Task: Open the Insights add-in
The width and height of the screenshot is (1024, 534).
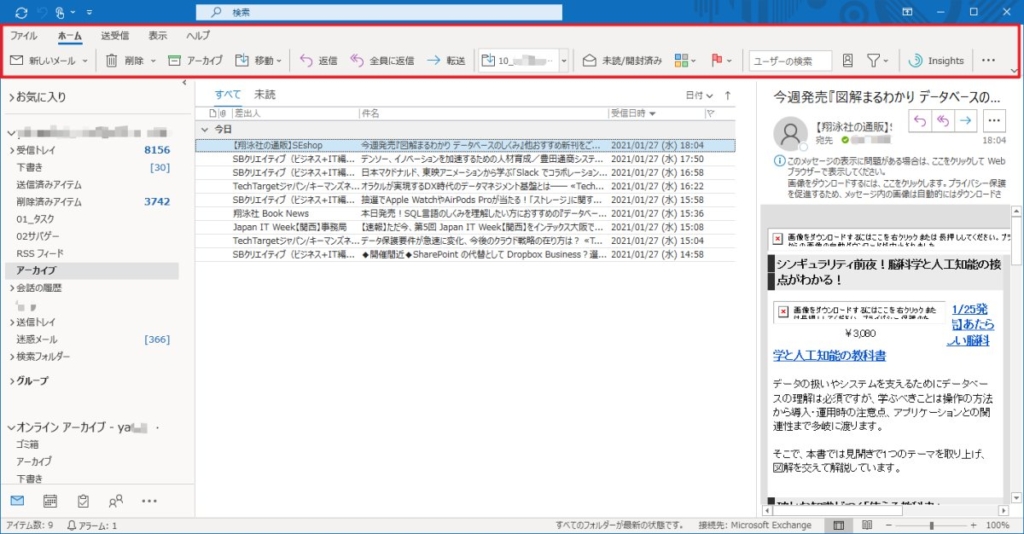Action: pyautogui.click(x=936, y=61)
